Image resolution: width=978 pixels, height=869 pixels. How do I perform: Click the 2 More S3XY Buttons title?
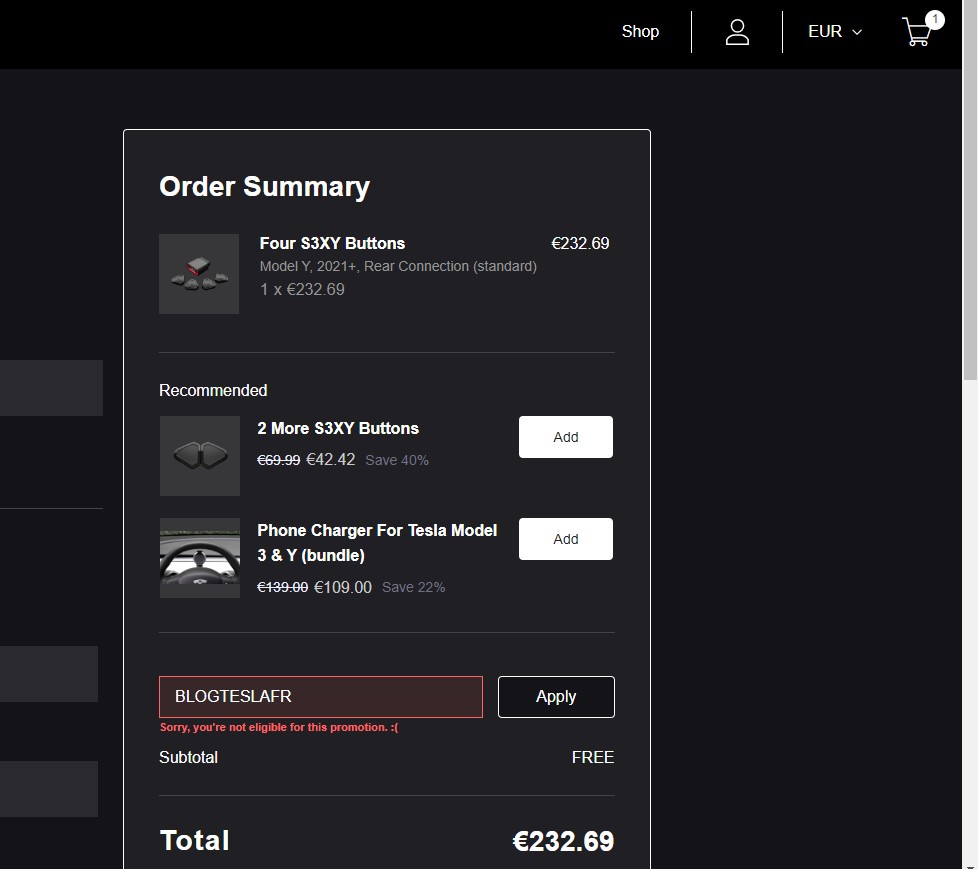[x=338, y=428]
